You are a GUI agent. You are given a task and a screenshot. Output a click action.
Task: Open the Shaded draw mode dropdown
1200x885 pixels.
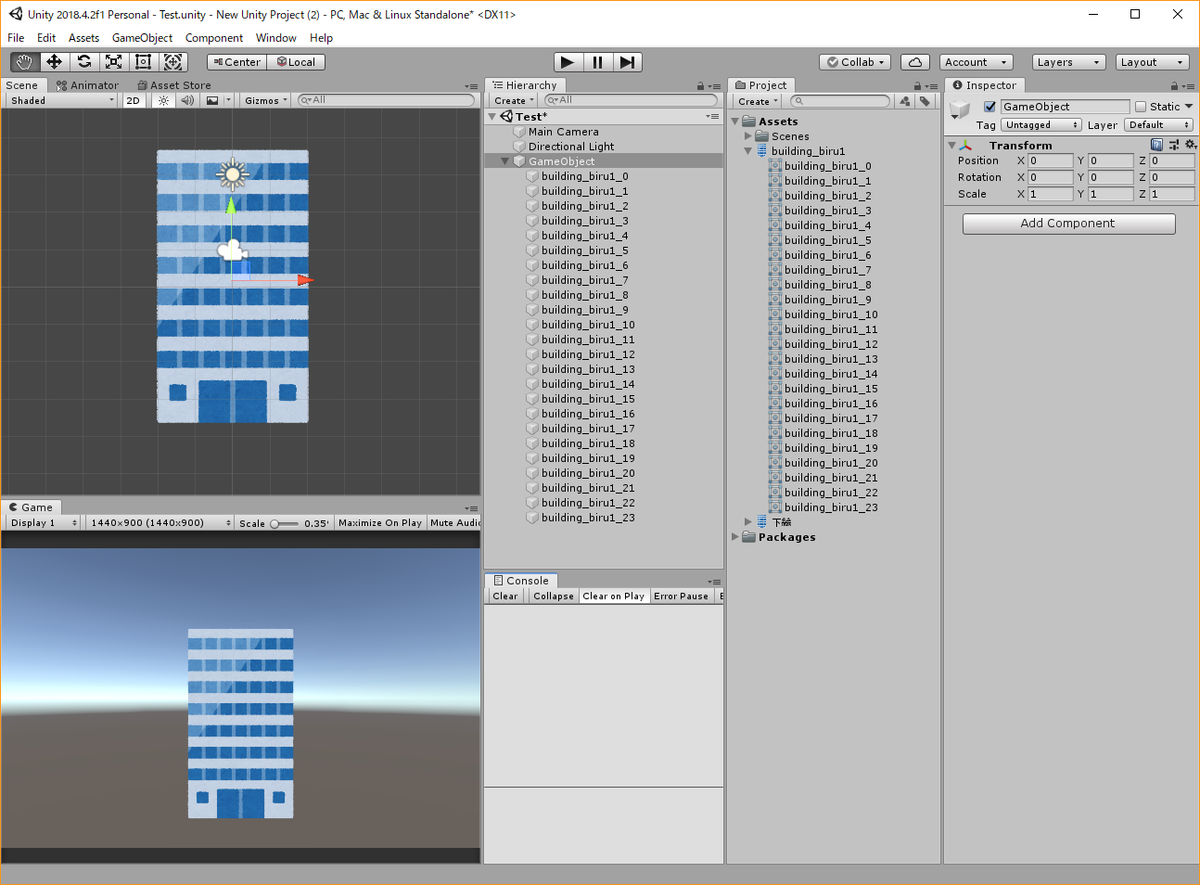(x=62, y=100)
